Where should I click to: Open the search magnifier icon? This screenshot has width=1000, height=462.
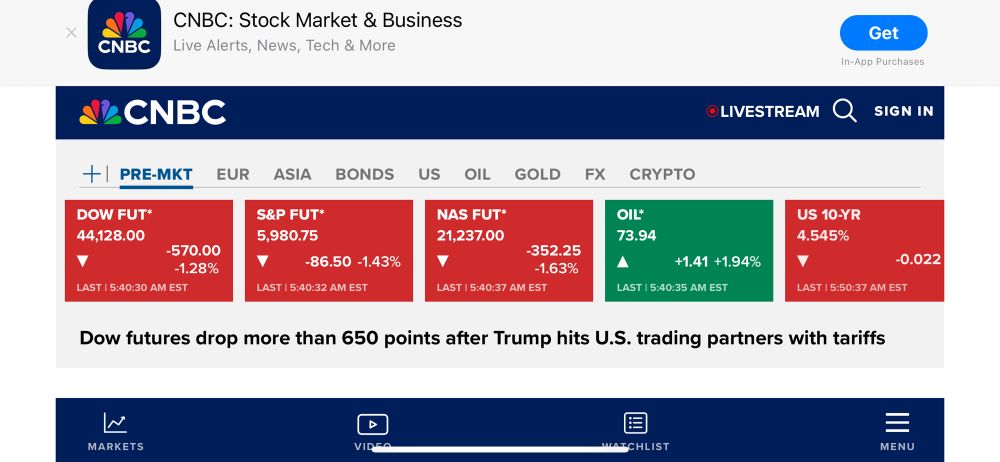(844, 111)
